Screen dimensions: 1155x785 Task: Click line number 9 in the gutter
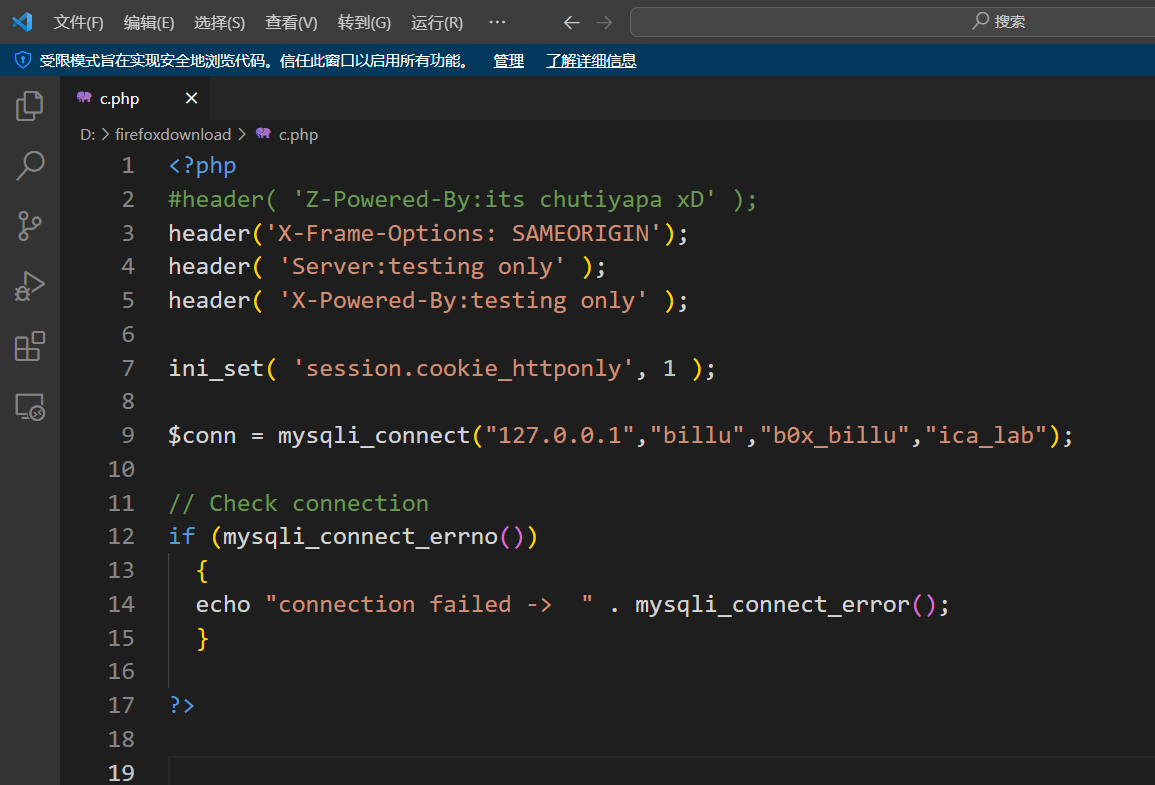click(x=128, y=435)
